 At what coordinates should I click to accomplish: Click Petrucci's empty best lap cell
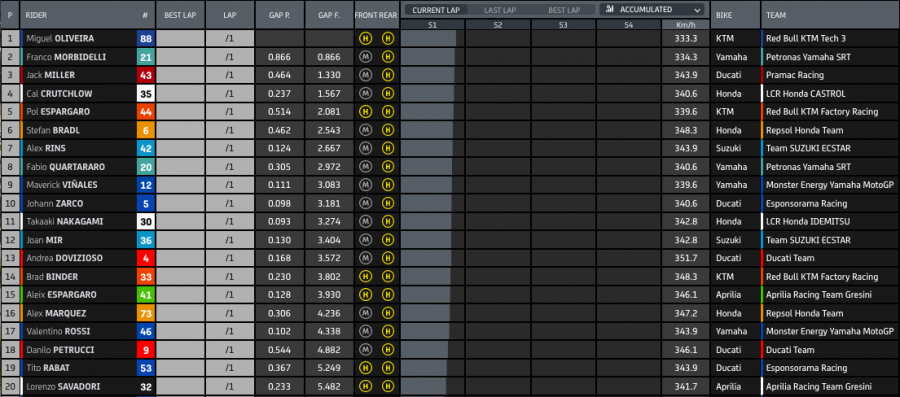pyautogui.click(x=180, y=350)
